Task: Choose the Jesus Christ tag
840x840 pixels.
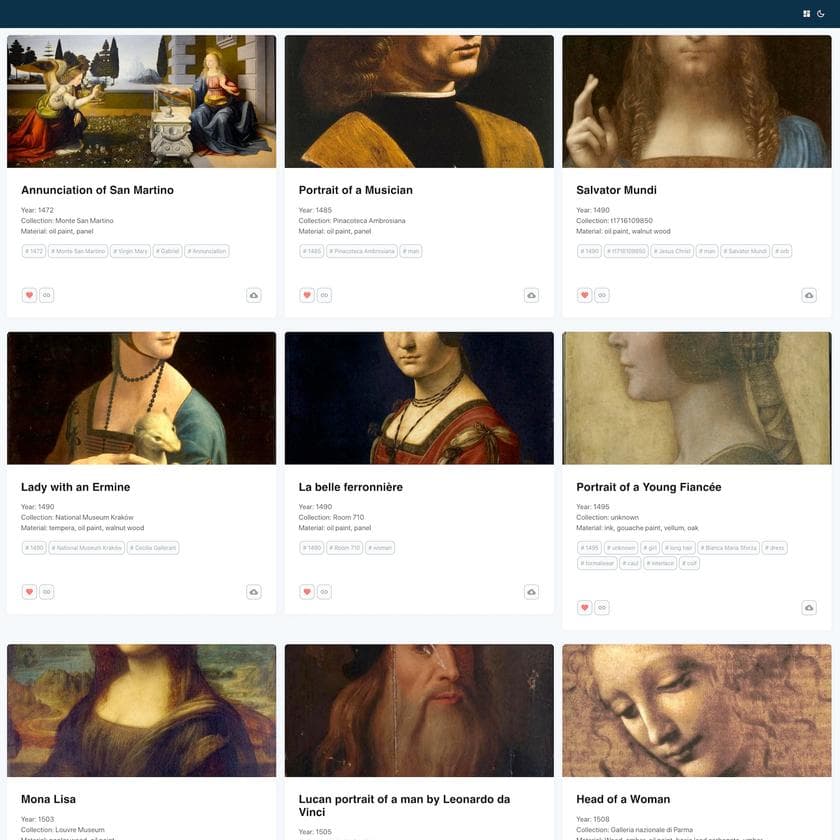Action: point(672,251)
